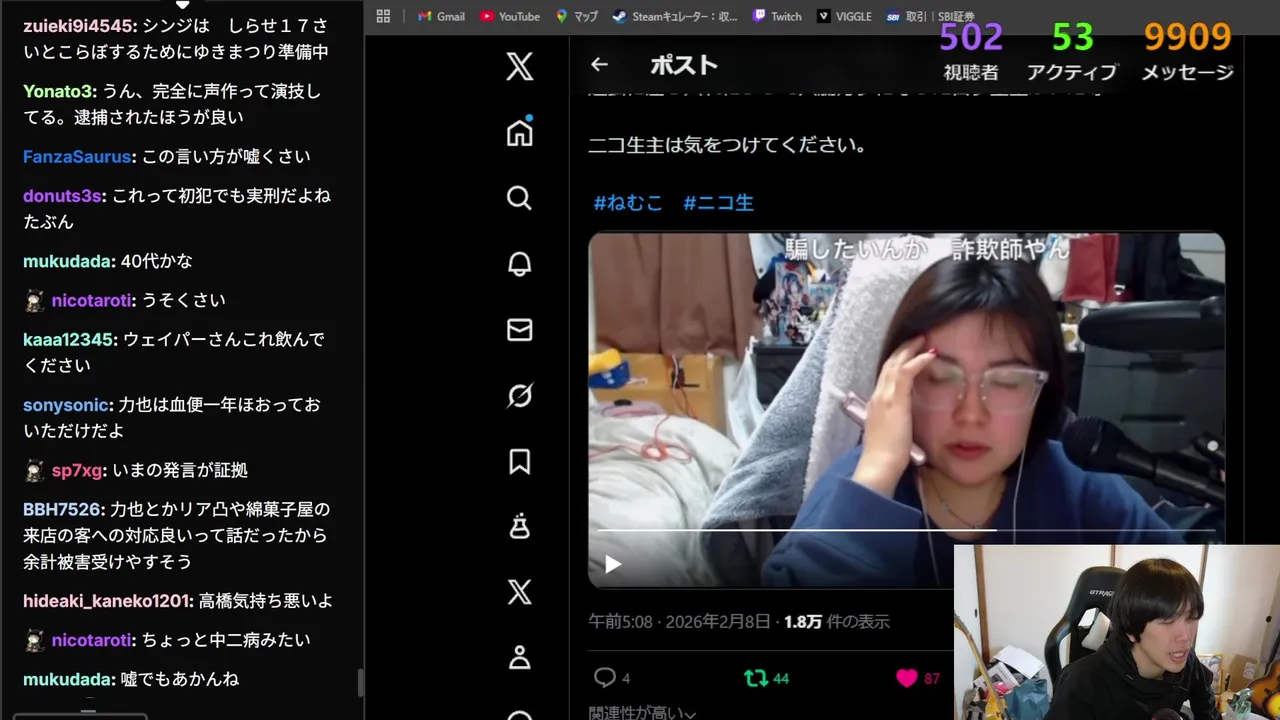Open the browser apps grid icon
1280x720 pixels.
tap(383, 16)
